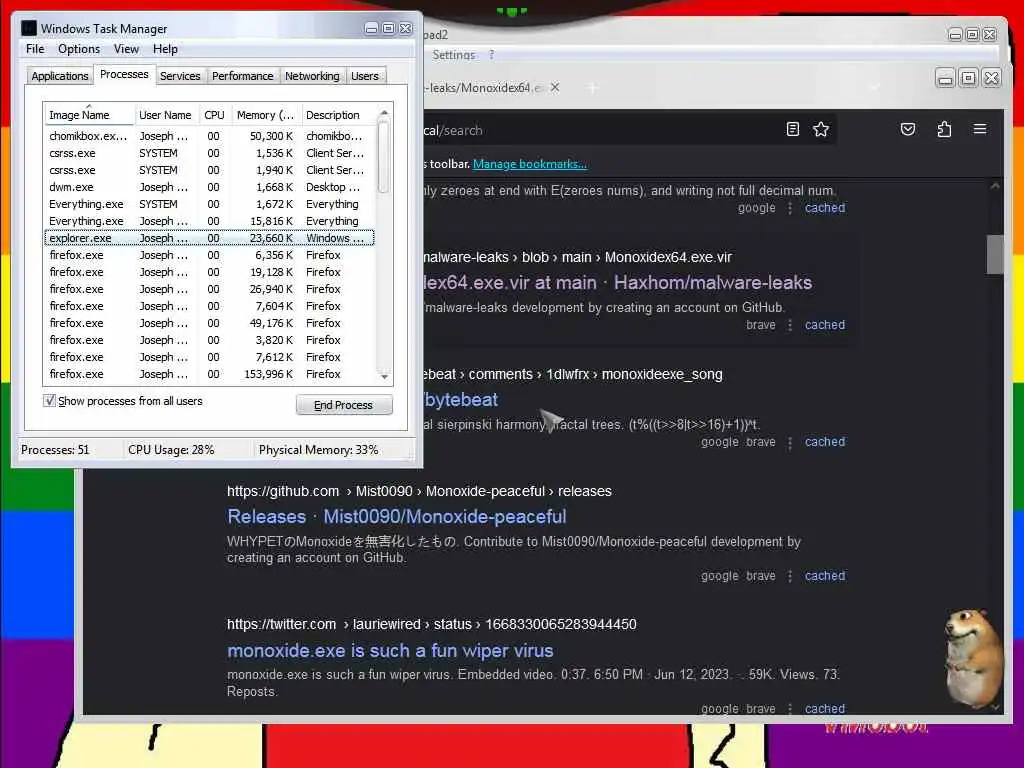Click Physical Memory: 33% status entry
This screenshot has height=768, width=1024.
pos(318,450)
